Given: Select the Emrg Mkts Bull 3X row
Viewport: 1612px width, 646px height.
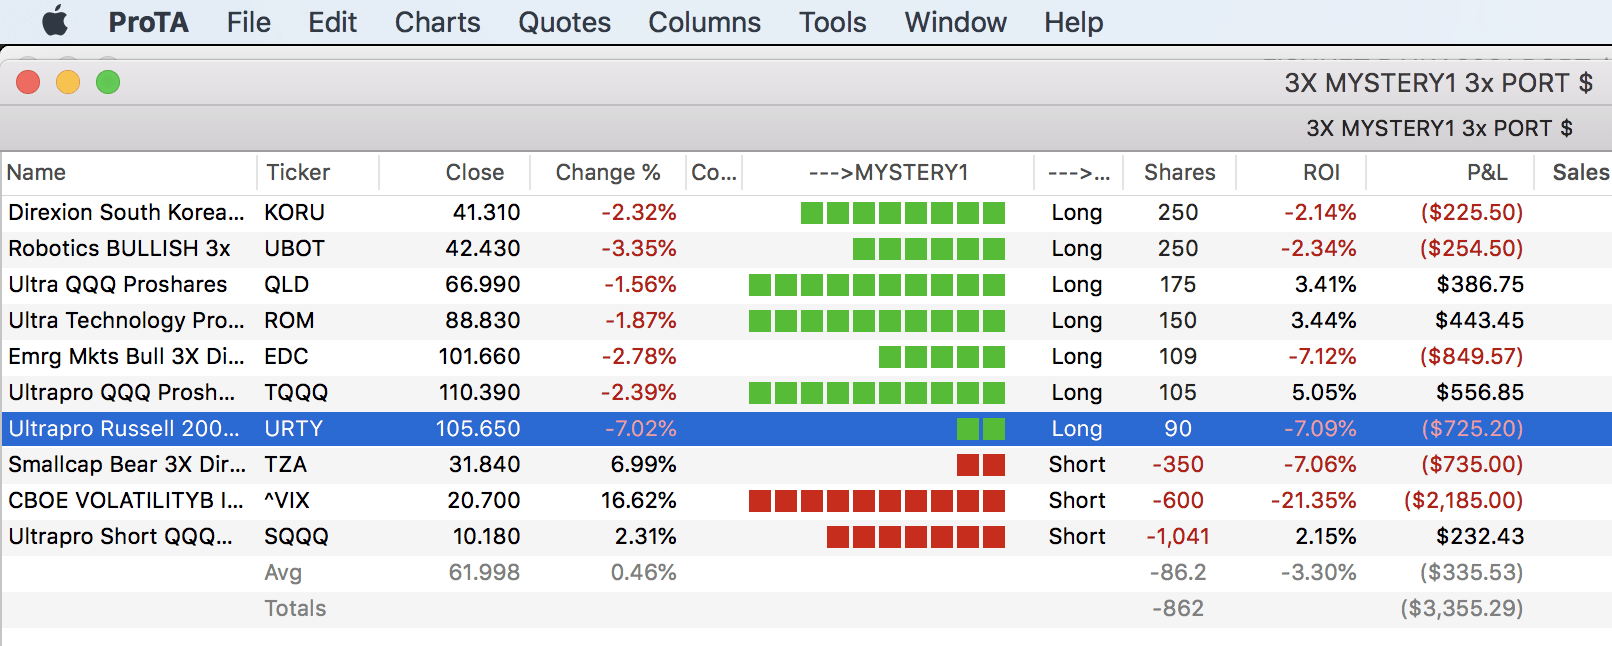Looking at the screenshot, I should [806, 356].
